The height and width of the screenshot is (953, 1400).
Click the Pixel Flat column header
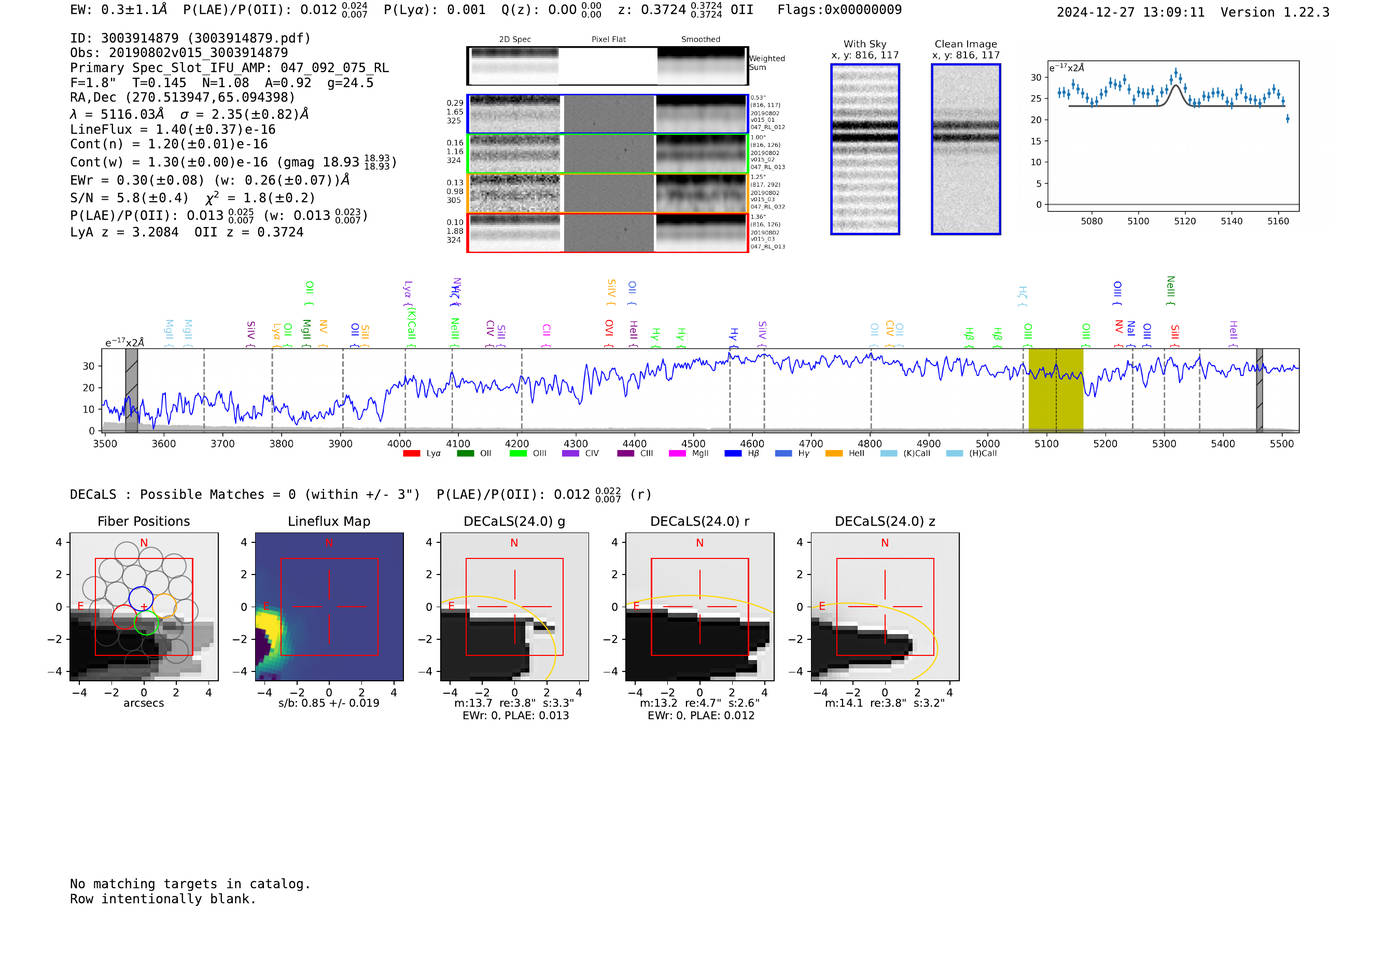pos(608,40)
